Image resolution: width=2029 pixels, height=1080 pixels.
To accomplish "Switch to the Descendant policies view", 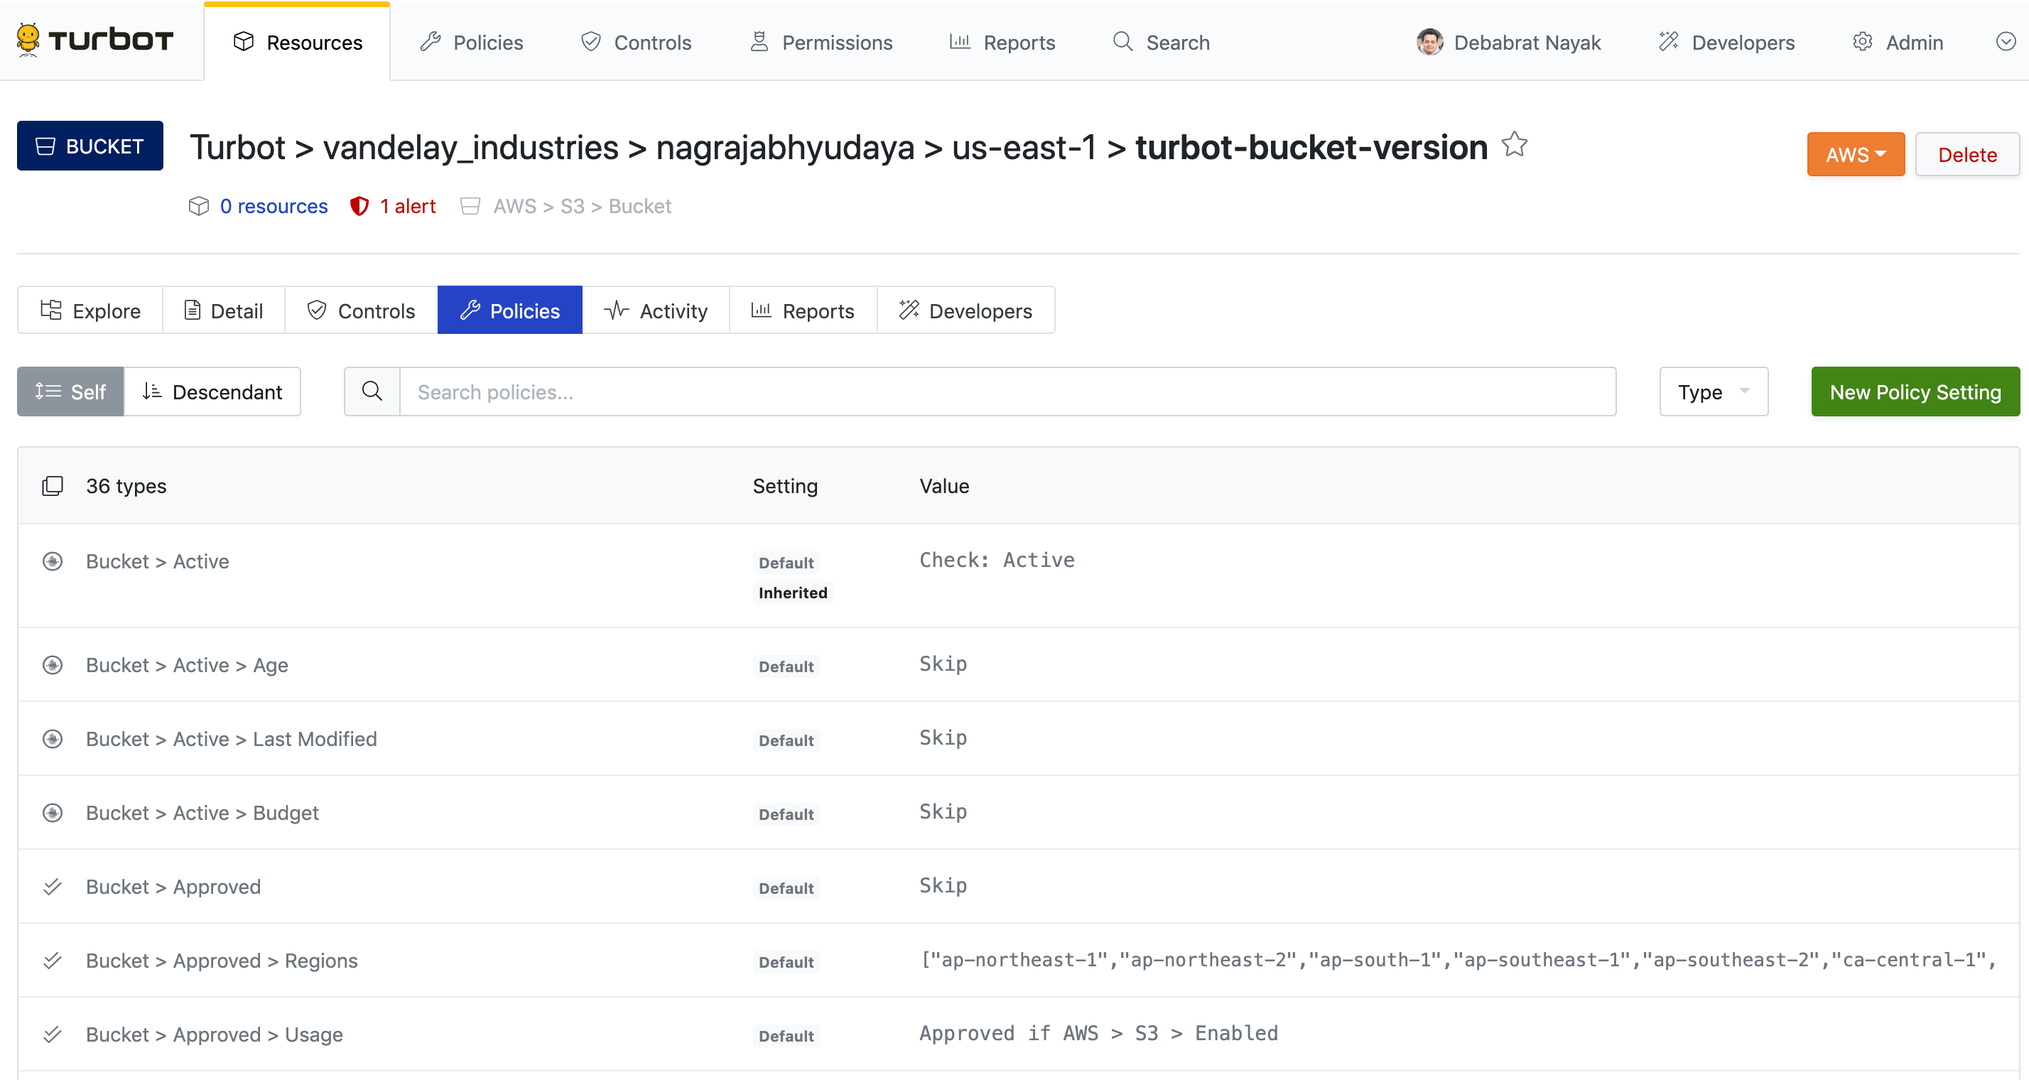I will click(x=212, y=392).
